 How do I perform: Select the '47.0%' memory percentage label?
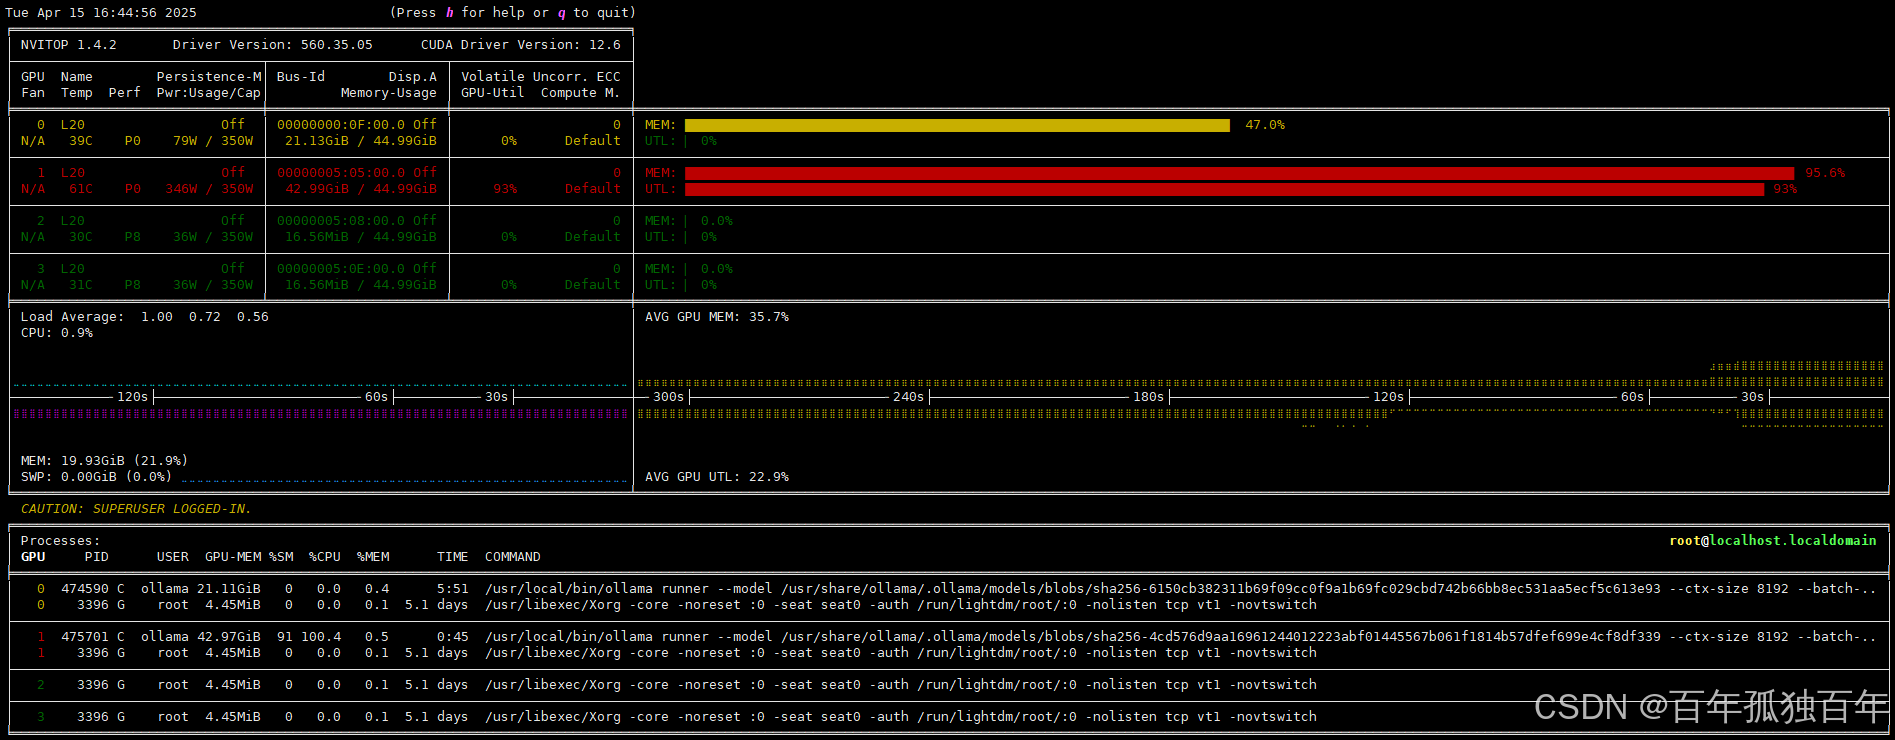(x=1265, y=125)
